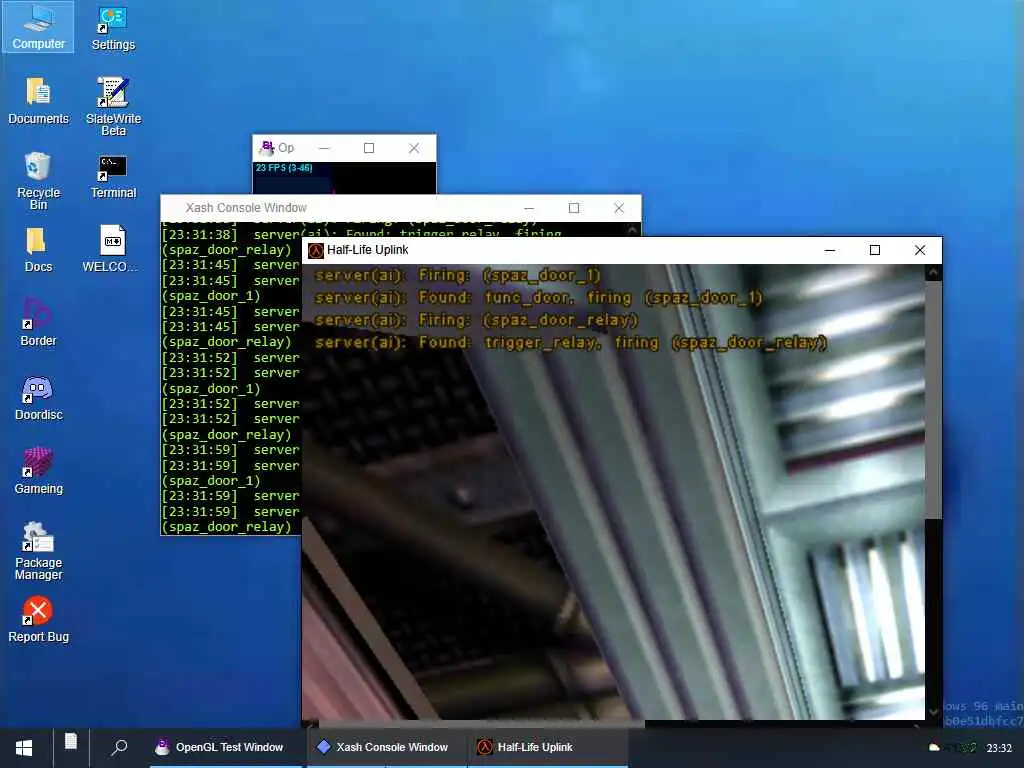Open the Docs folder on desktop
Image resolution: width=1024 pixels, height=768 pixels.
(x=38, y=249)
